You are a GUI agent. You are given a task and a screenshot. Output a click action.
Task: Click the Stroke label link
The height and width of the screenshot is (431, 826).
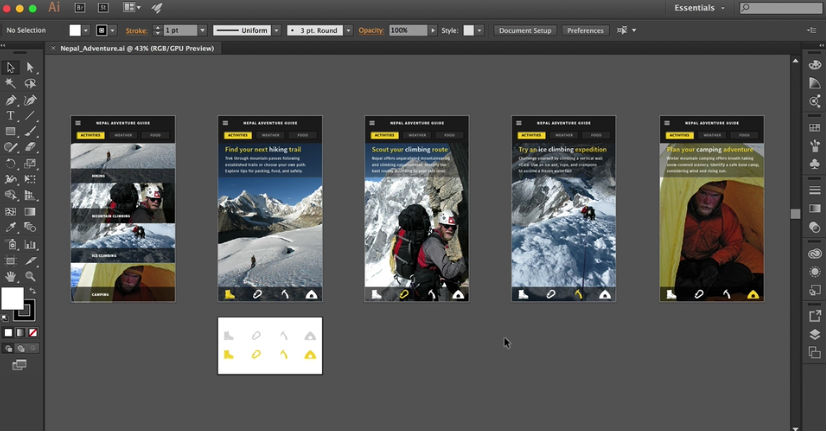(x=136, y=31)
